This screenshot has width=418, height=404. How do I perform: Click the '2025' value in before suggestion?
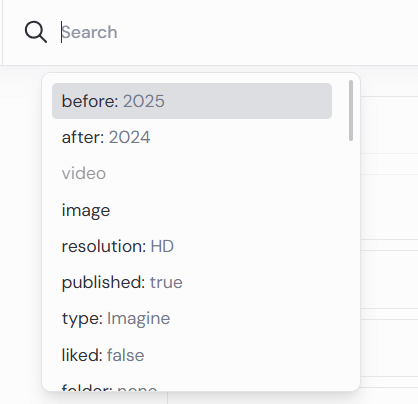(x=144, y=101)
